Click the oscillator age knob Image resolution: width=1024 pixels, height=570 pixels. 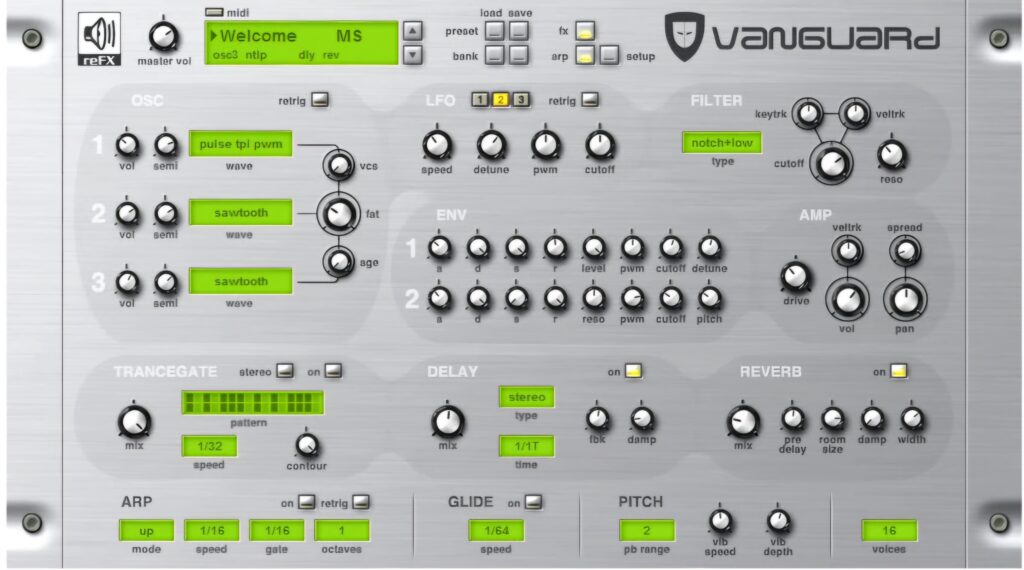pos(338,262)
